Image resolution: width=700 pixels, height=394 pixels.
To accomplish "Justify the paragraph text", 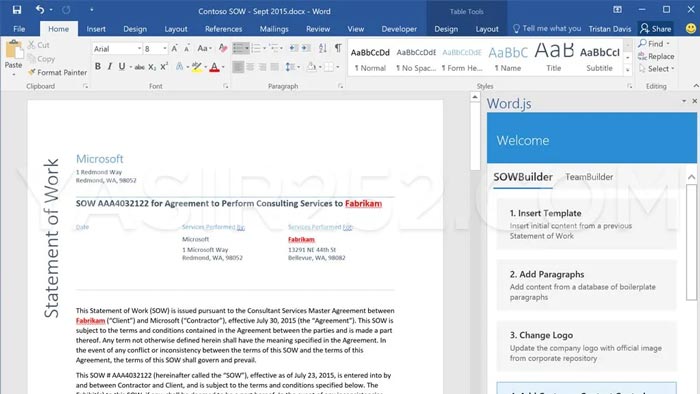I will pos(275,67).
